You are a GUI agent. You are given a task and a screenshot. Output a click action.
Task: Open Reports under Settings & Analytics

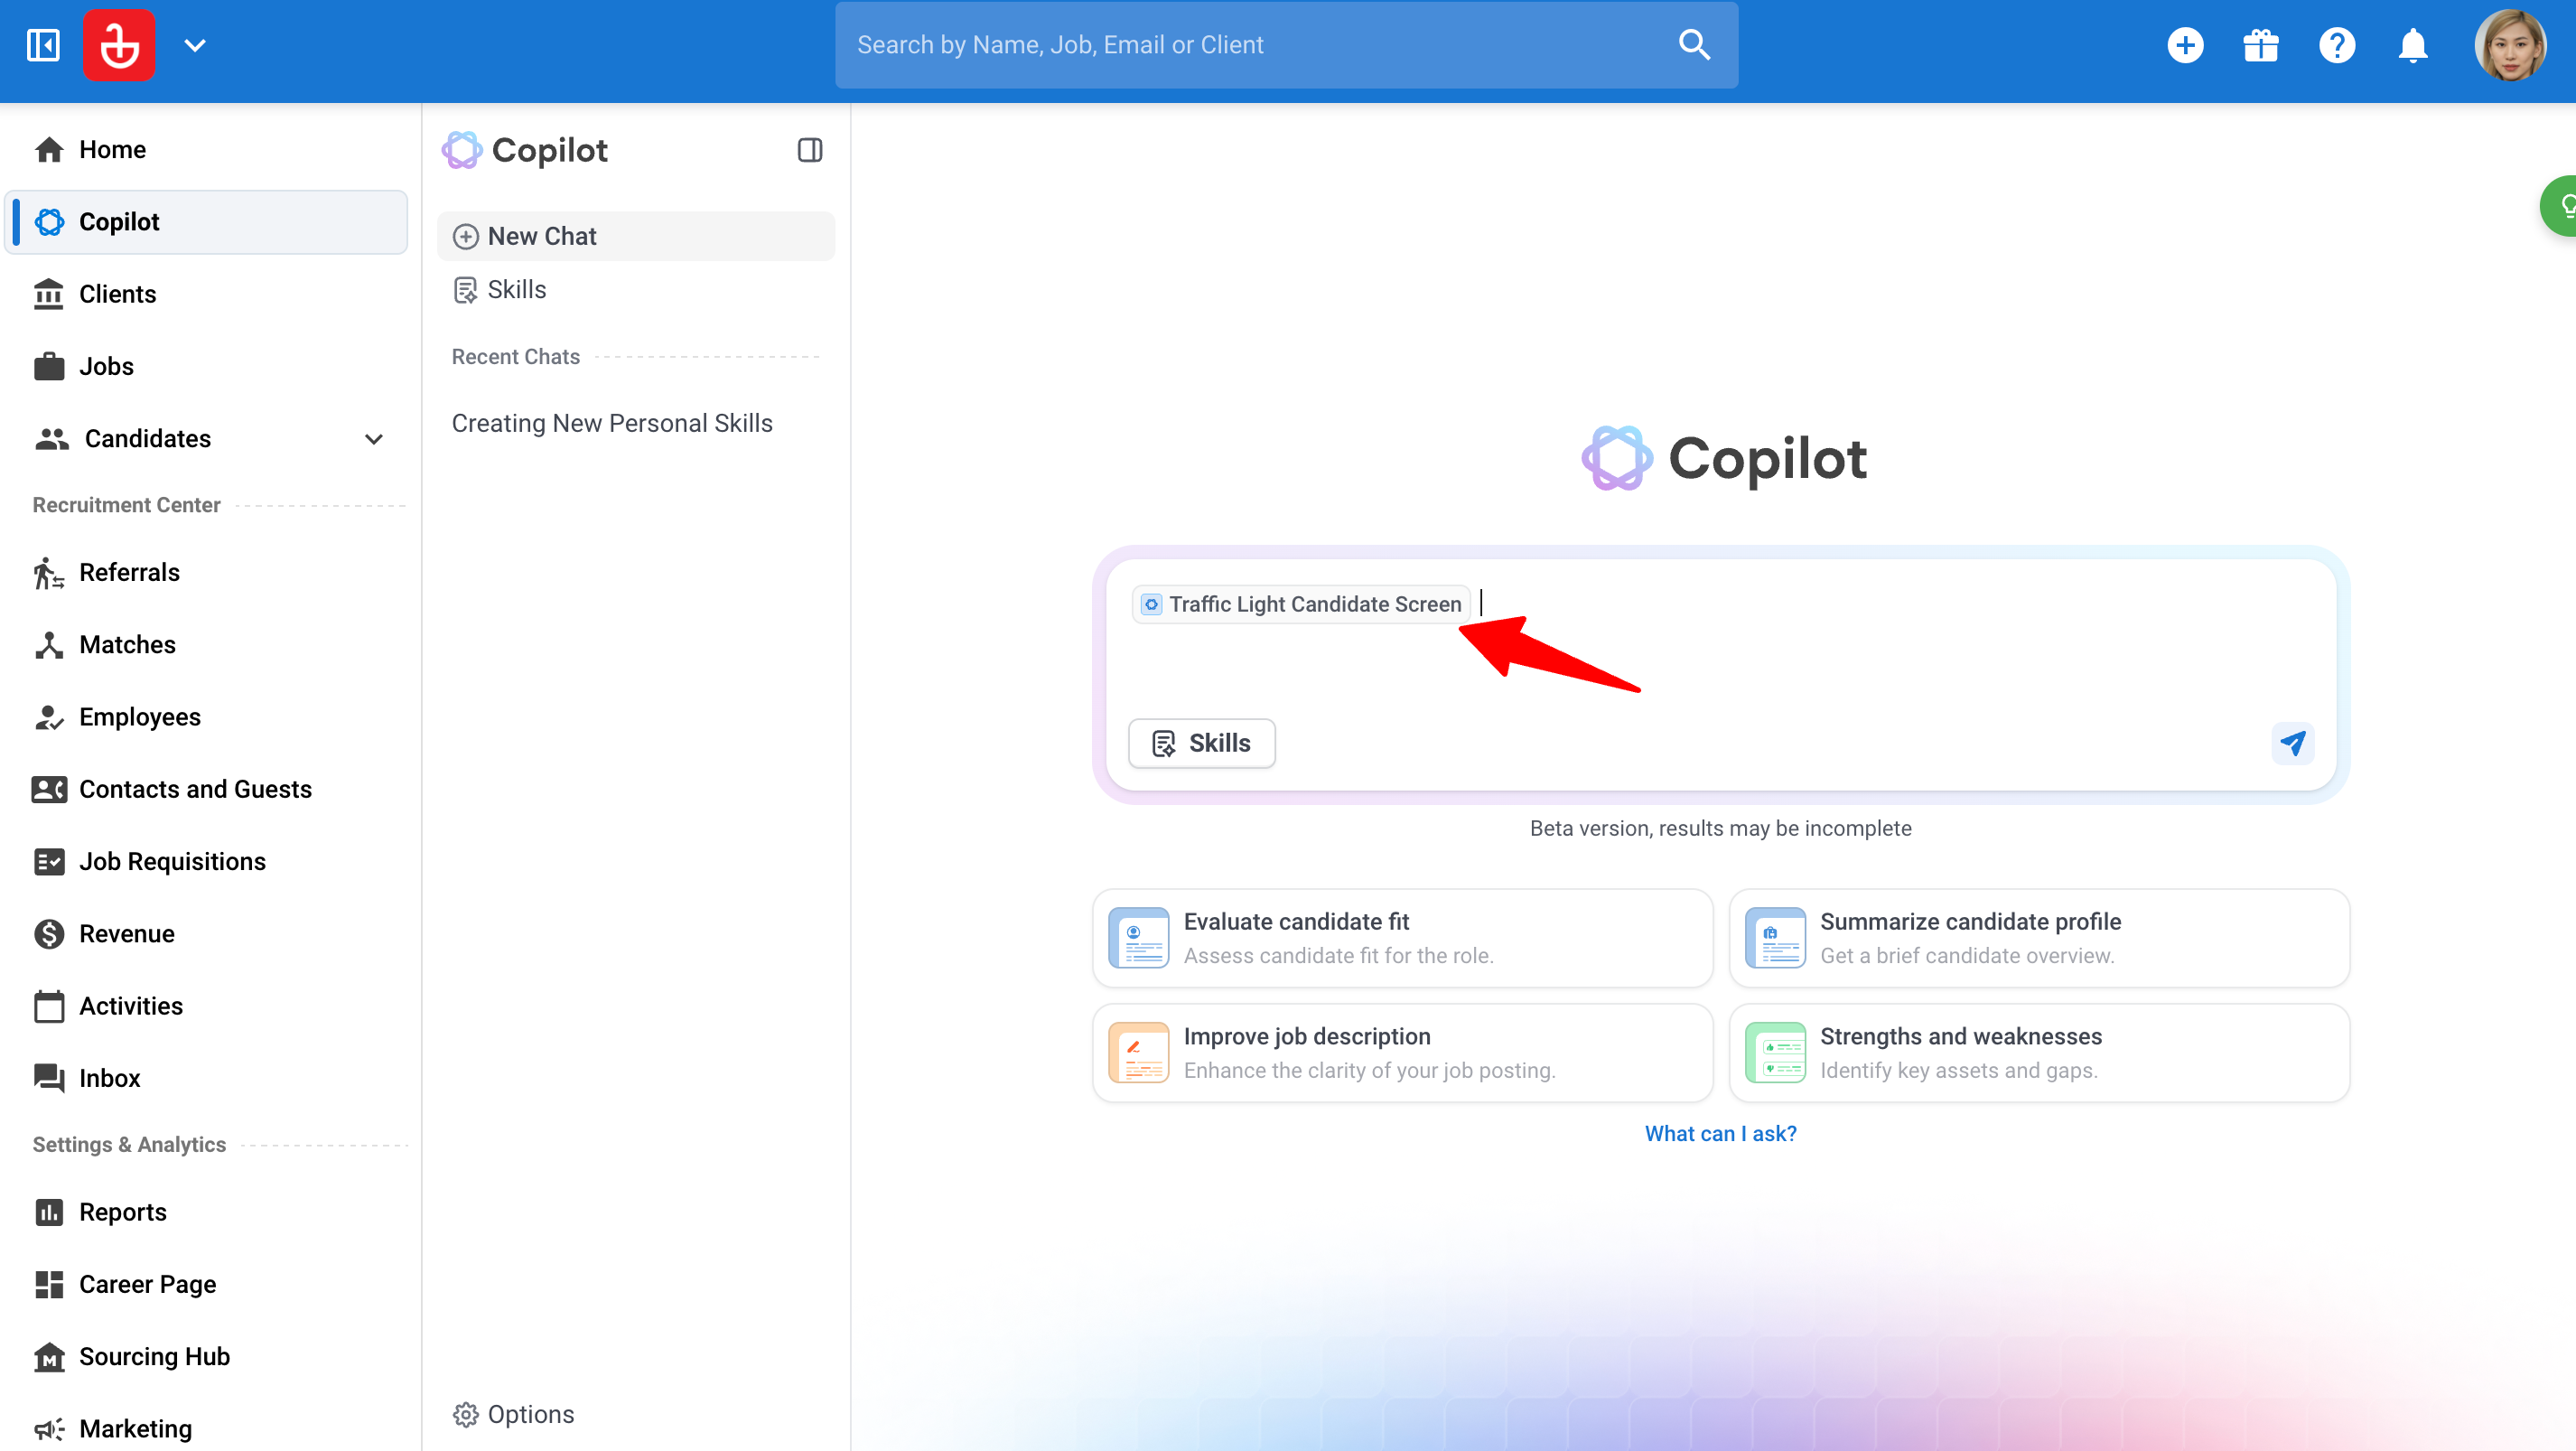pyautogui.click(x=206, y=1212)
